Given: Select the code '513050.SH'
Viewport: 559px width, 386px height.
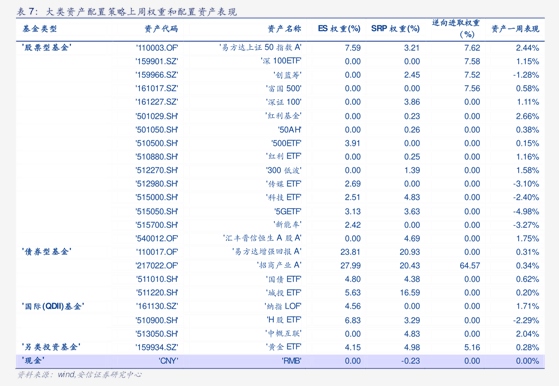Looking at the screenshot, I should click(x=157, y=334).
